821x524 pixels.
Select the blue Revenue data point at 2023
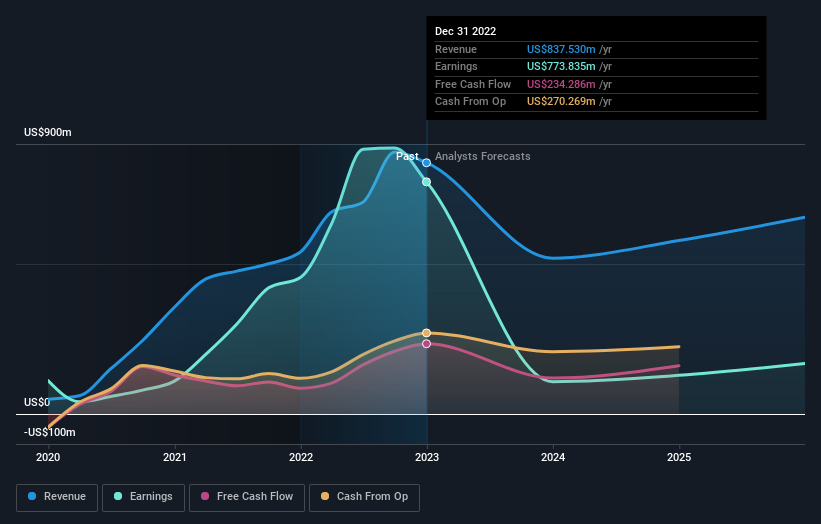click(427, 163)
